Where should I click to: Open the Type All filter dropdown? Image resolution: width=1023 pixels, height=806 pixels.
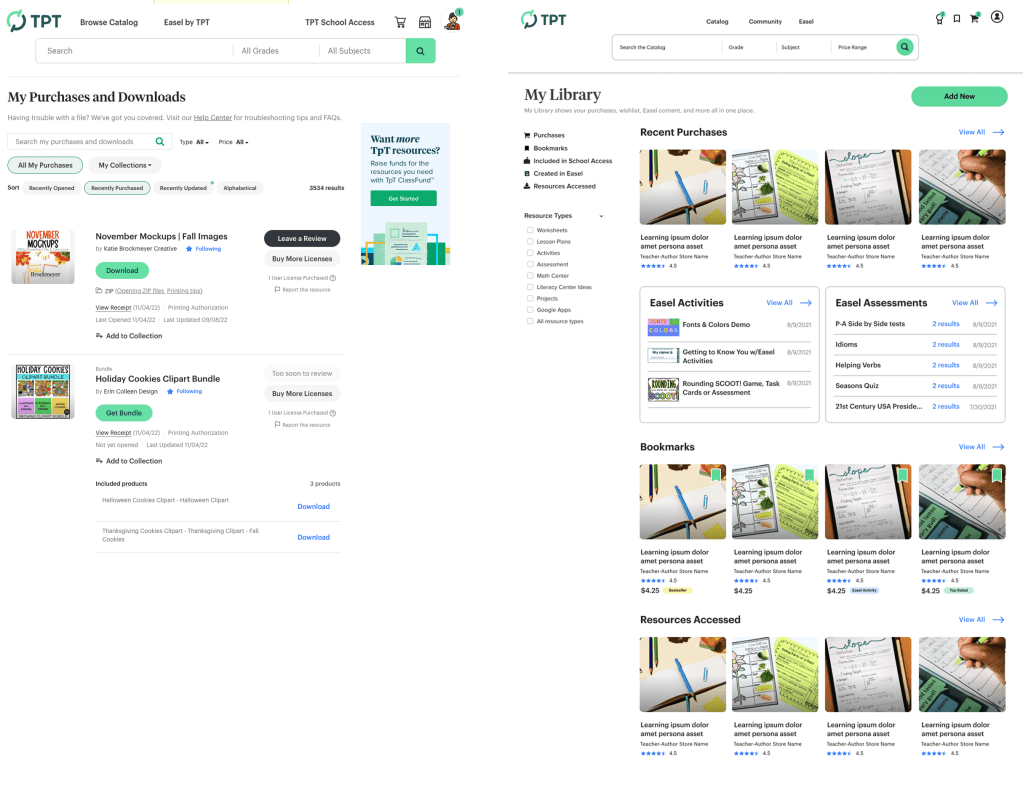195,142
